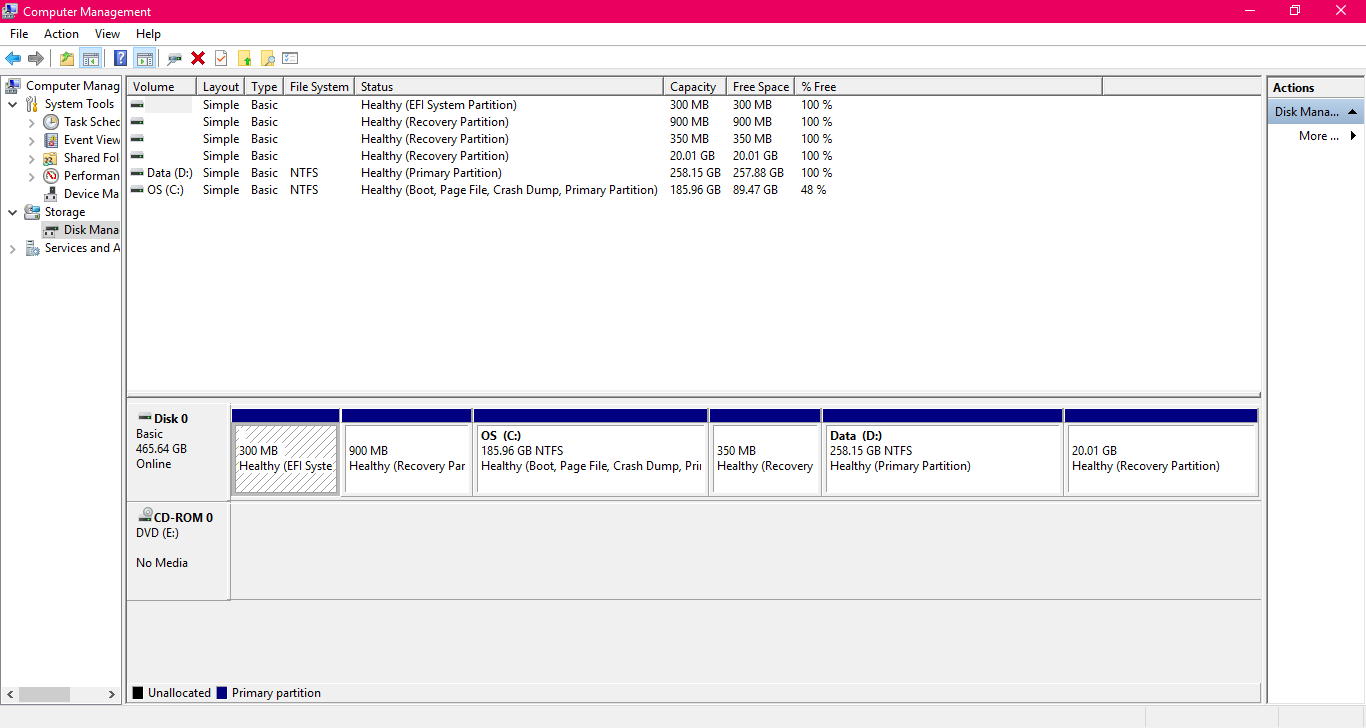Expand the Shared Folders tree node
Viewport: 1366px width, 728px height.
click(31, 158)
